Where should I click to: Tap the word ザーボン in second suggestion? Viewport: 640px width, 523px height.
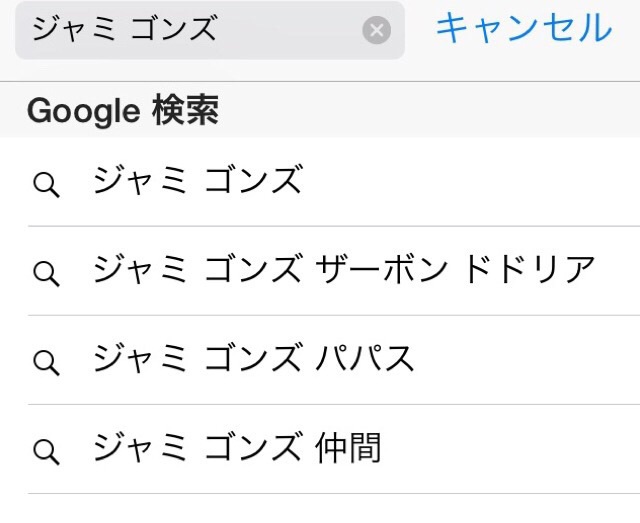[381, 269]
